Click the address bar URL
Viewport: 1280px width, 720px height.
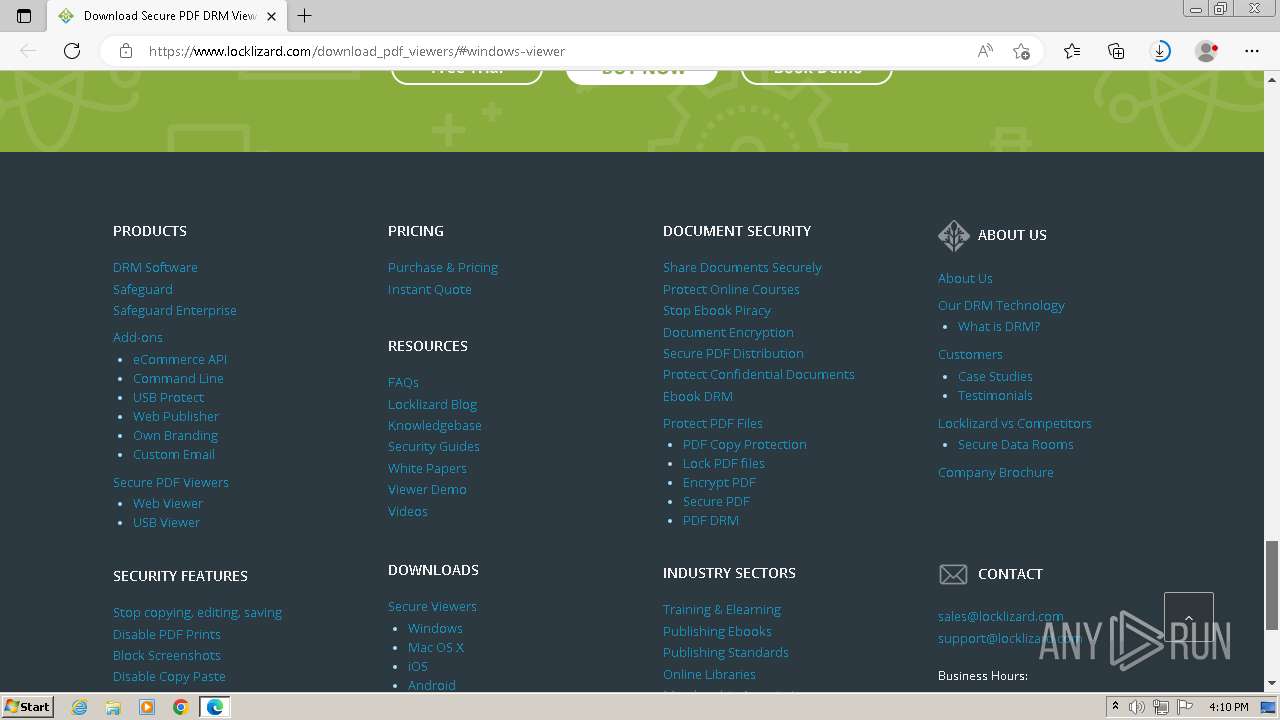[x=357, y=51]
